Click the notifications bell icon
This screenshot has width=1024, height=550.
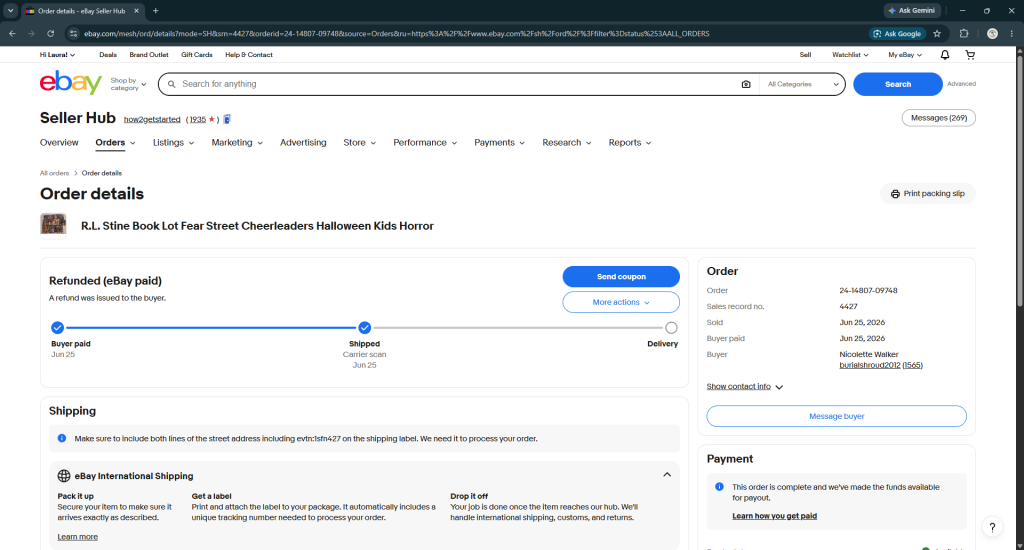944,55
